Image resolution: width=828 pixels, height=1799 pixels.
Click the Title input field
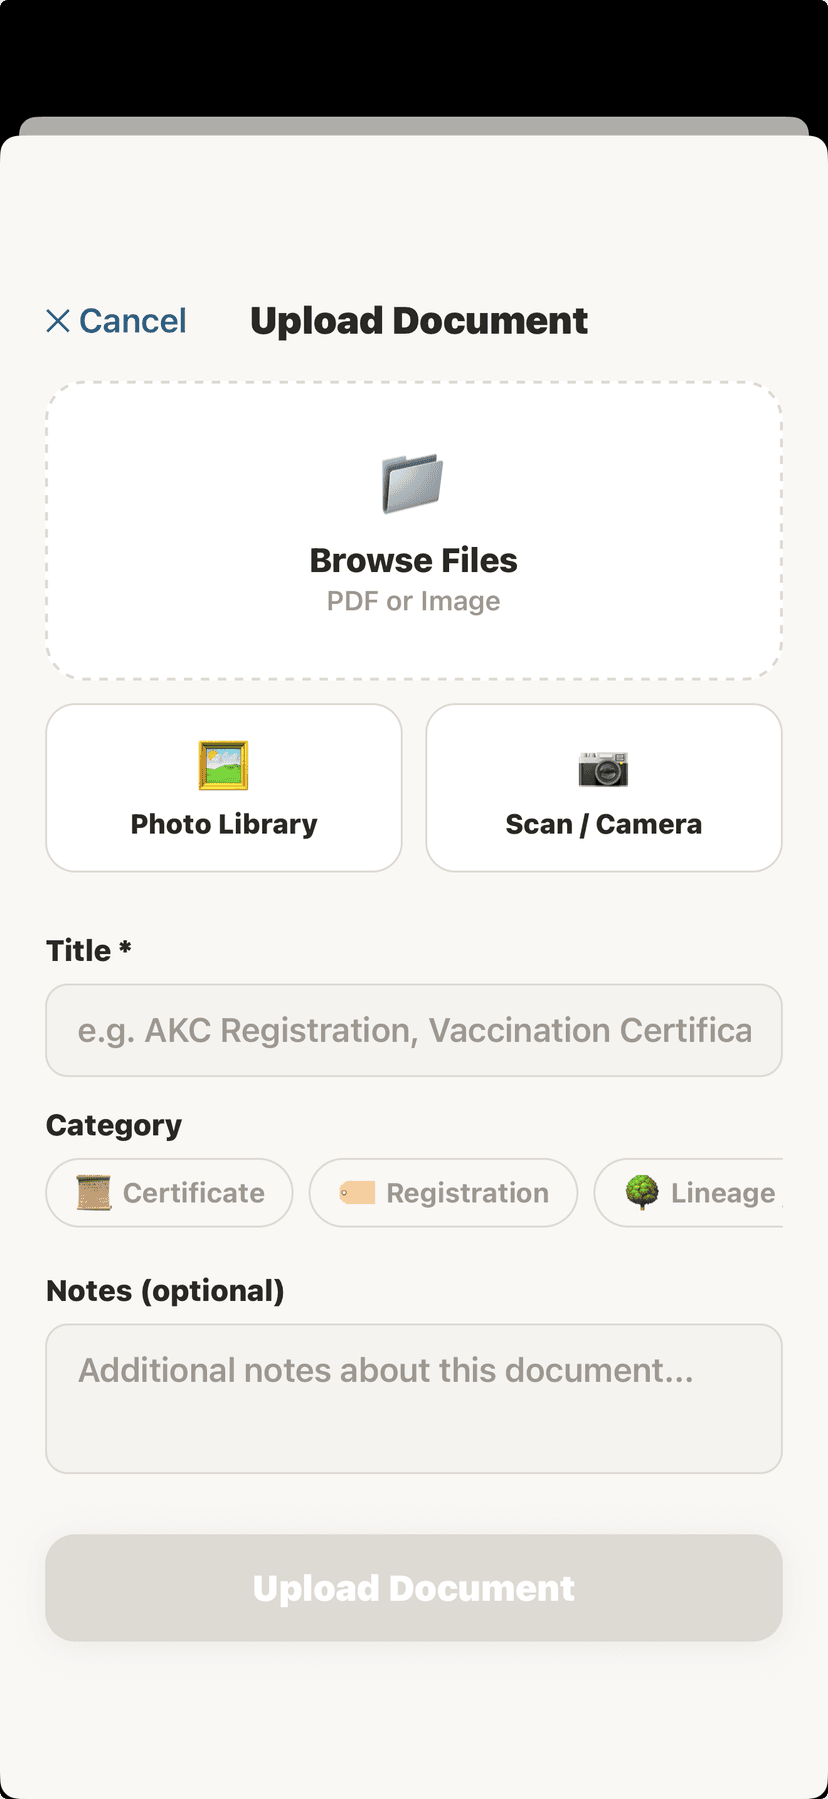click(x=413, y=1030)
